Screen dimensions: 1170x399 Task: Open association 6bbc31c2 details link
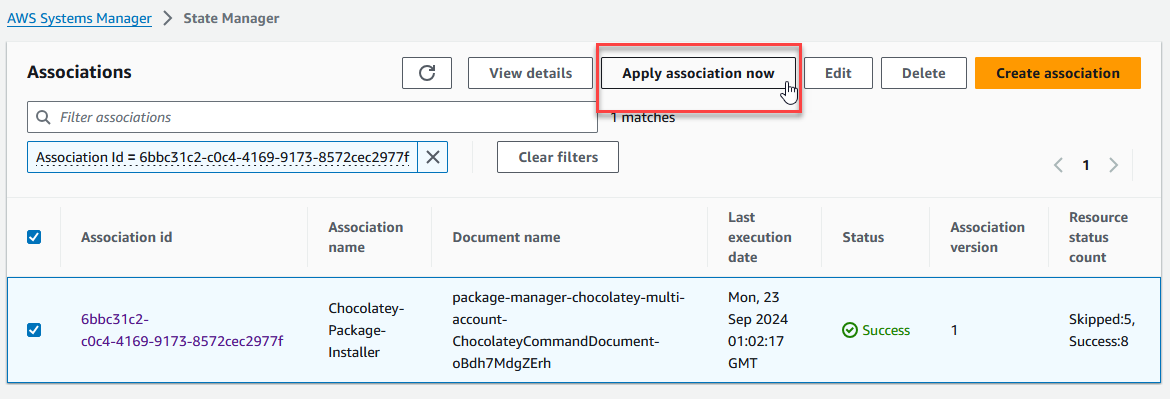pos(182,330)
